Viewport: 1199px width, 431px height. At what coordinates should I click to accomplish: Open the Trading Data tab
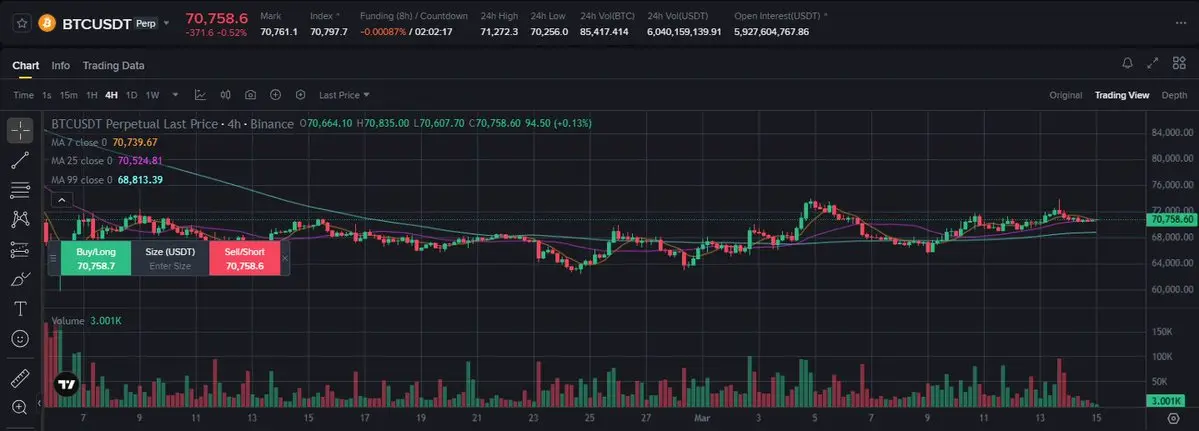[113, 66]
